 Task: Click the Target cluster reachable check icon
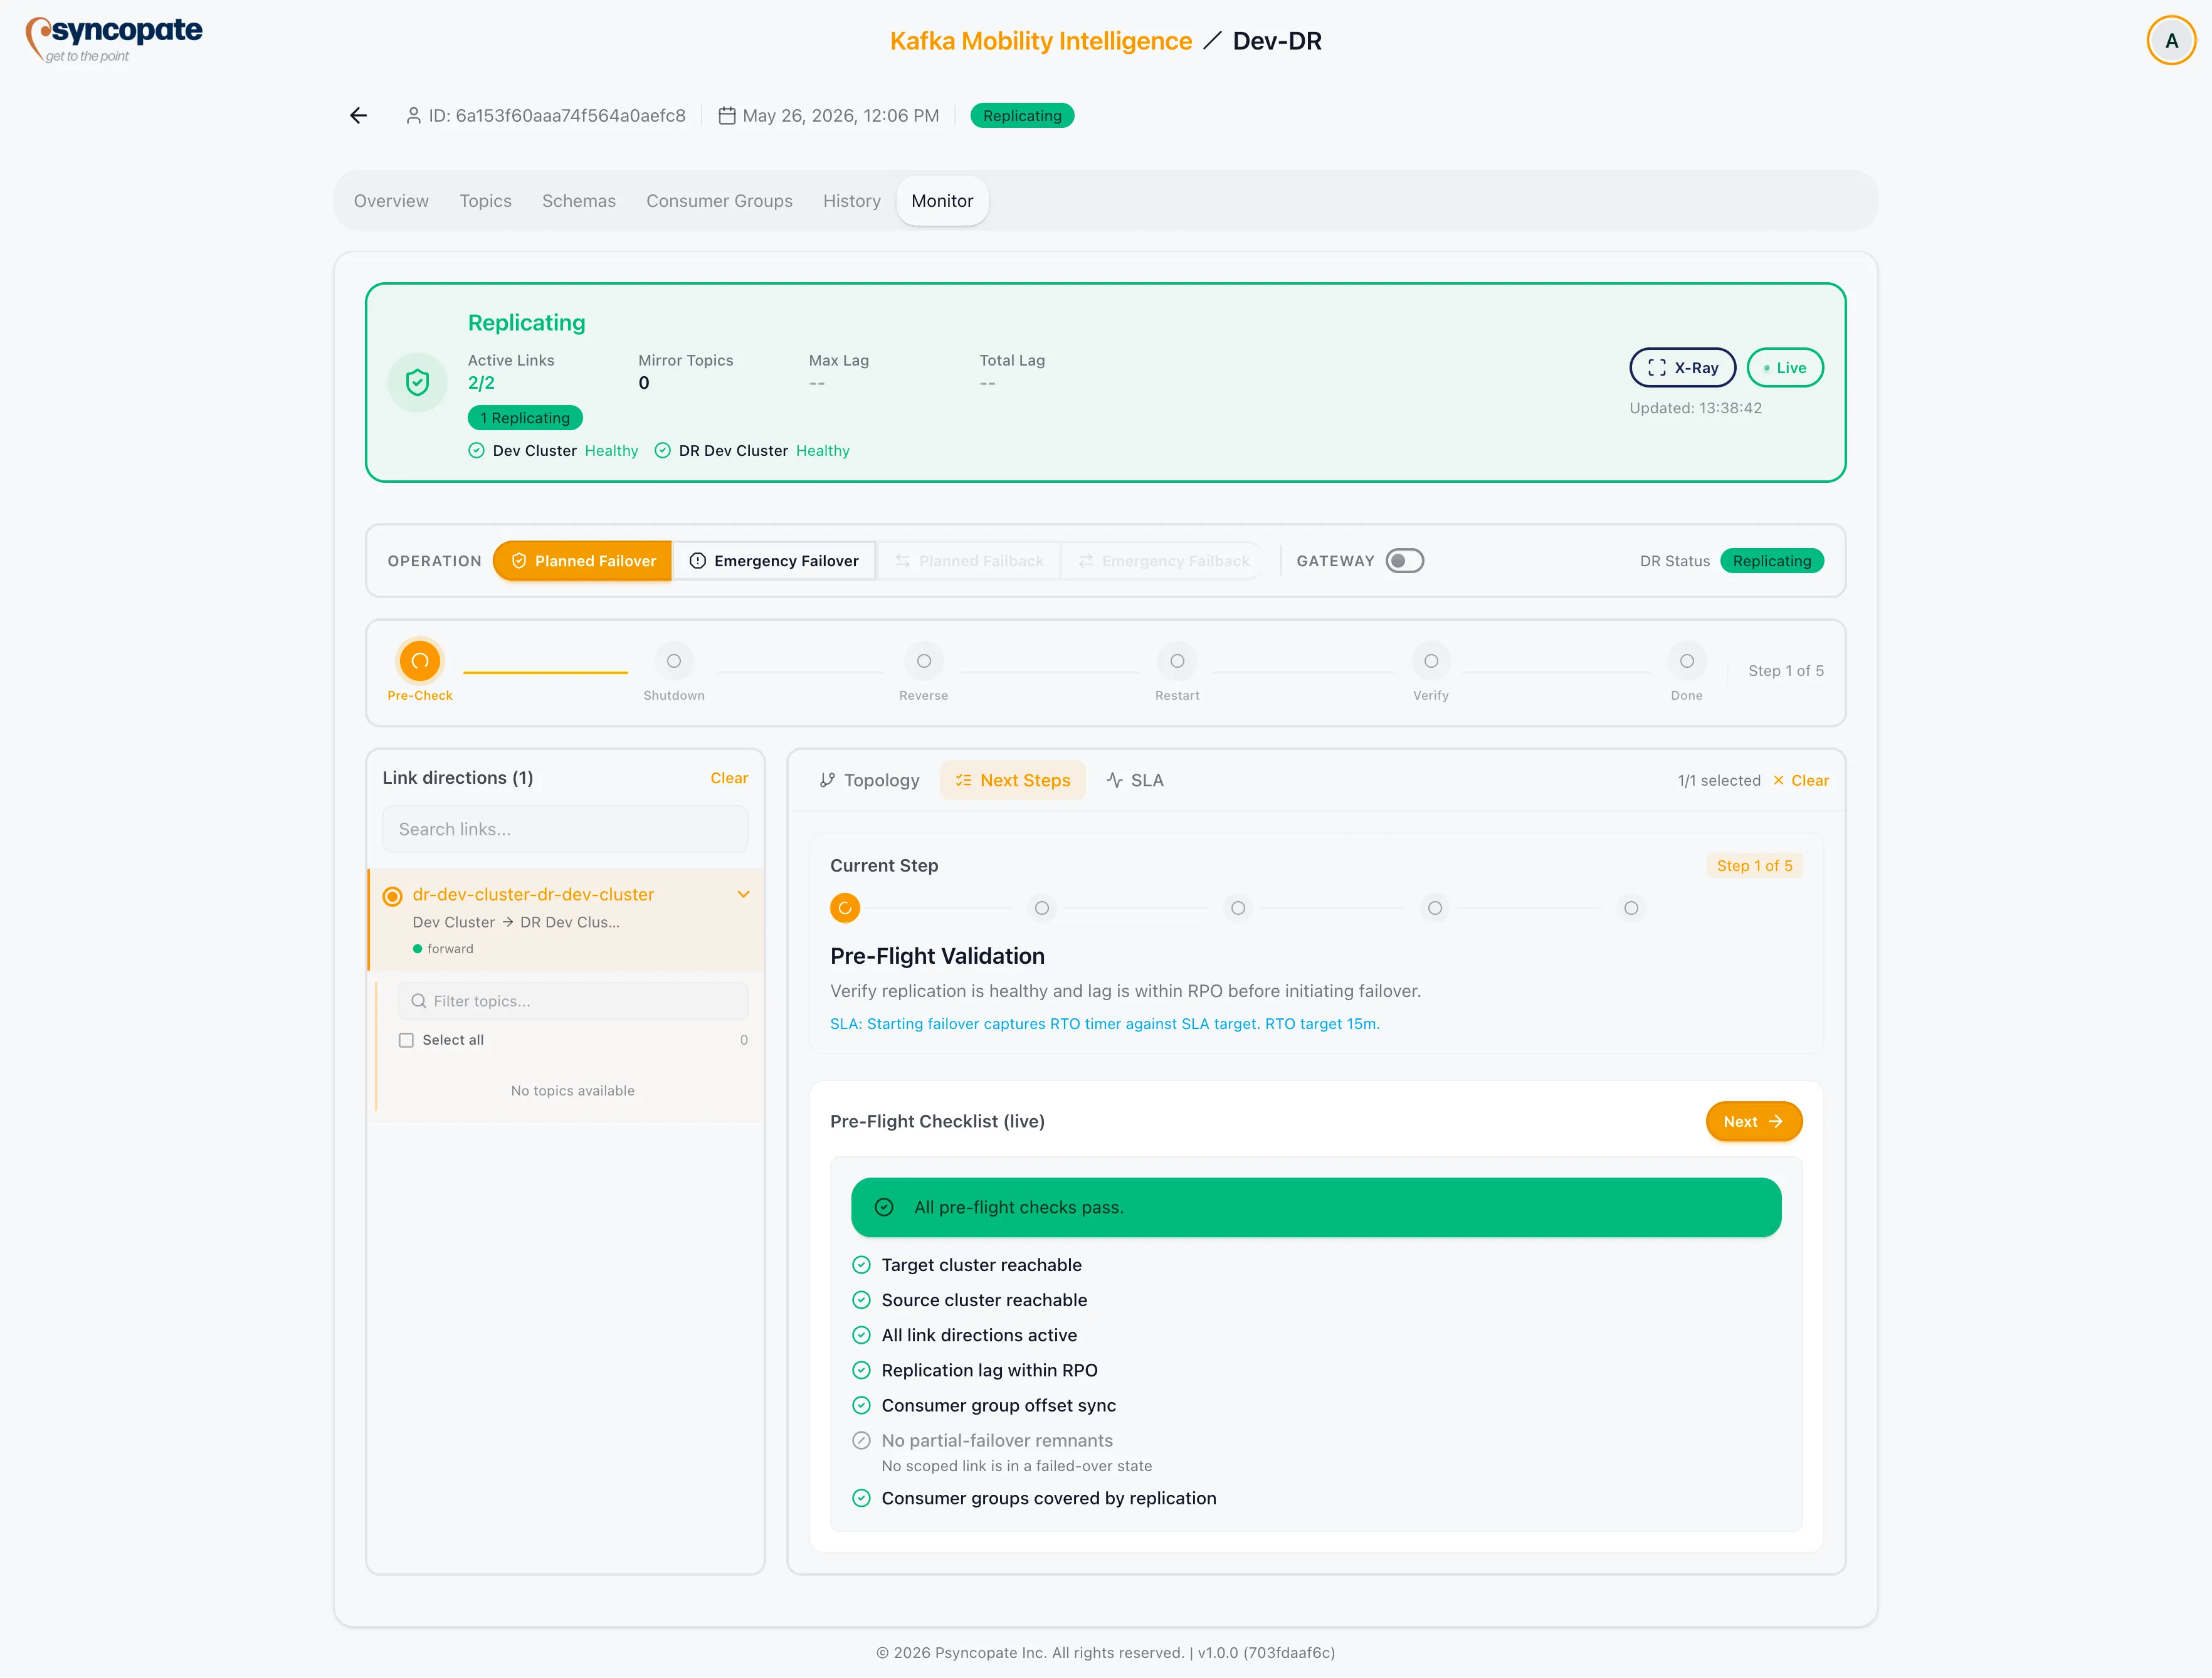tap(861, 1265)
